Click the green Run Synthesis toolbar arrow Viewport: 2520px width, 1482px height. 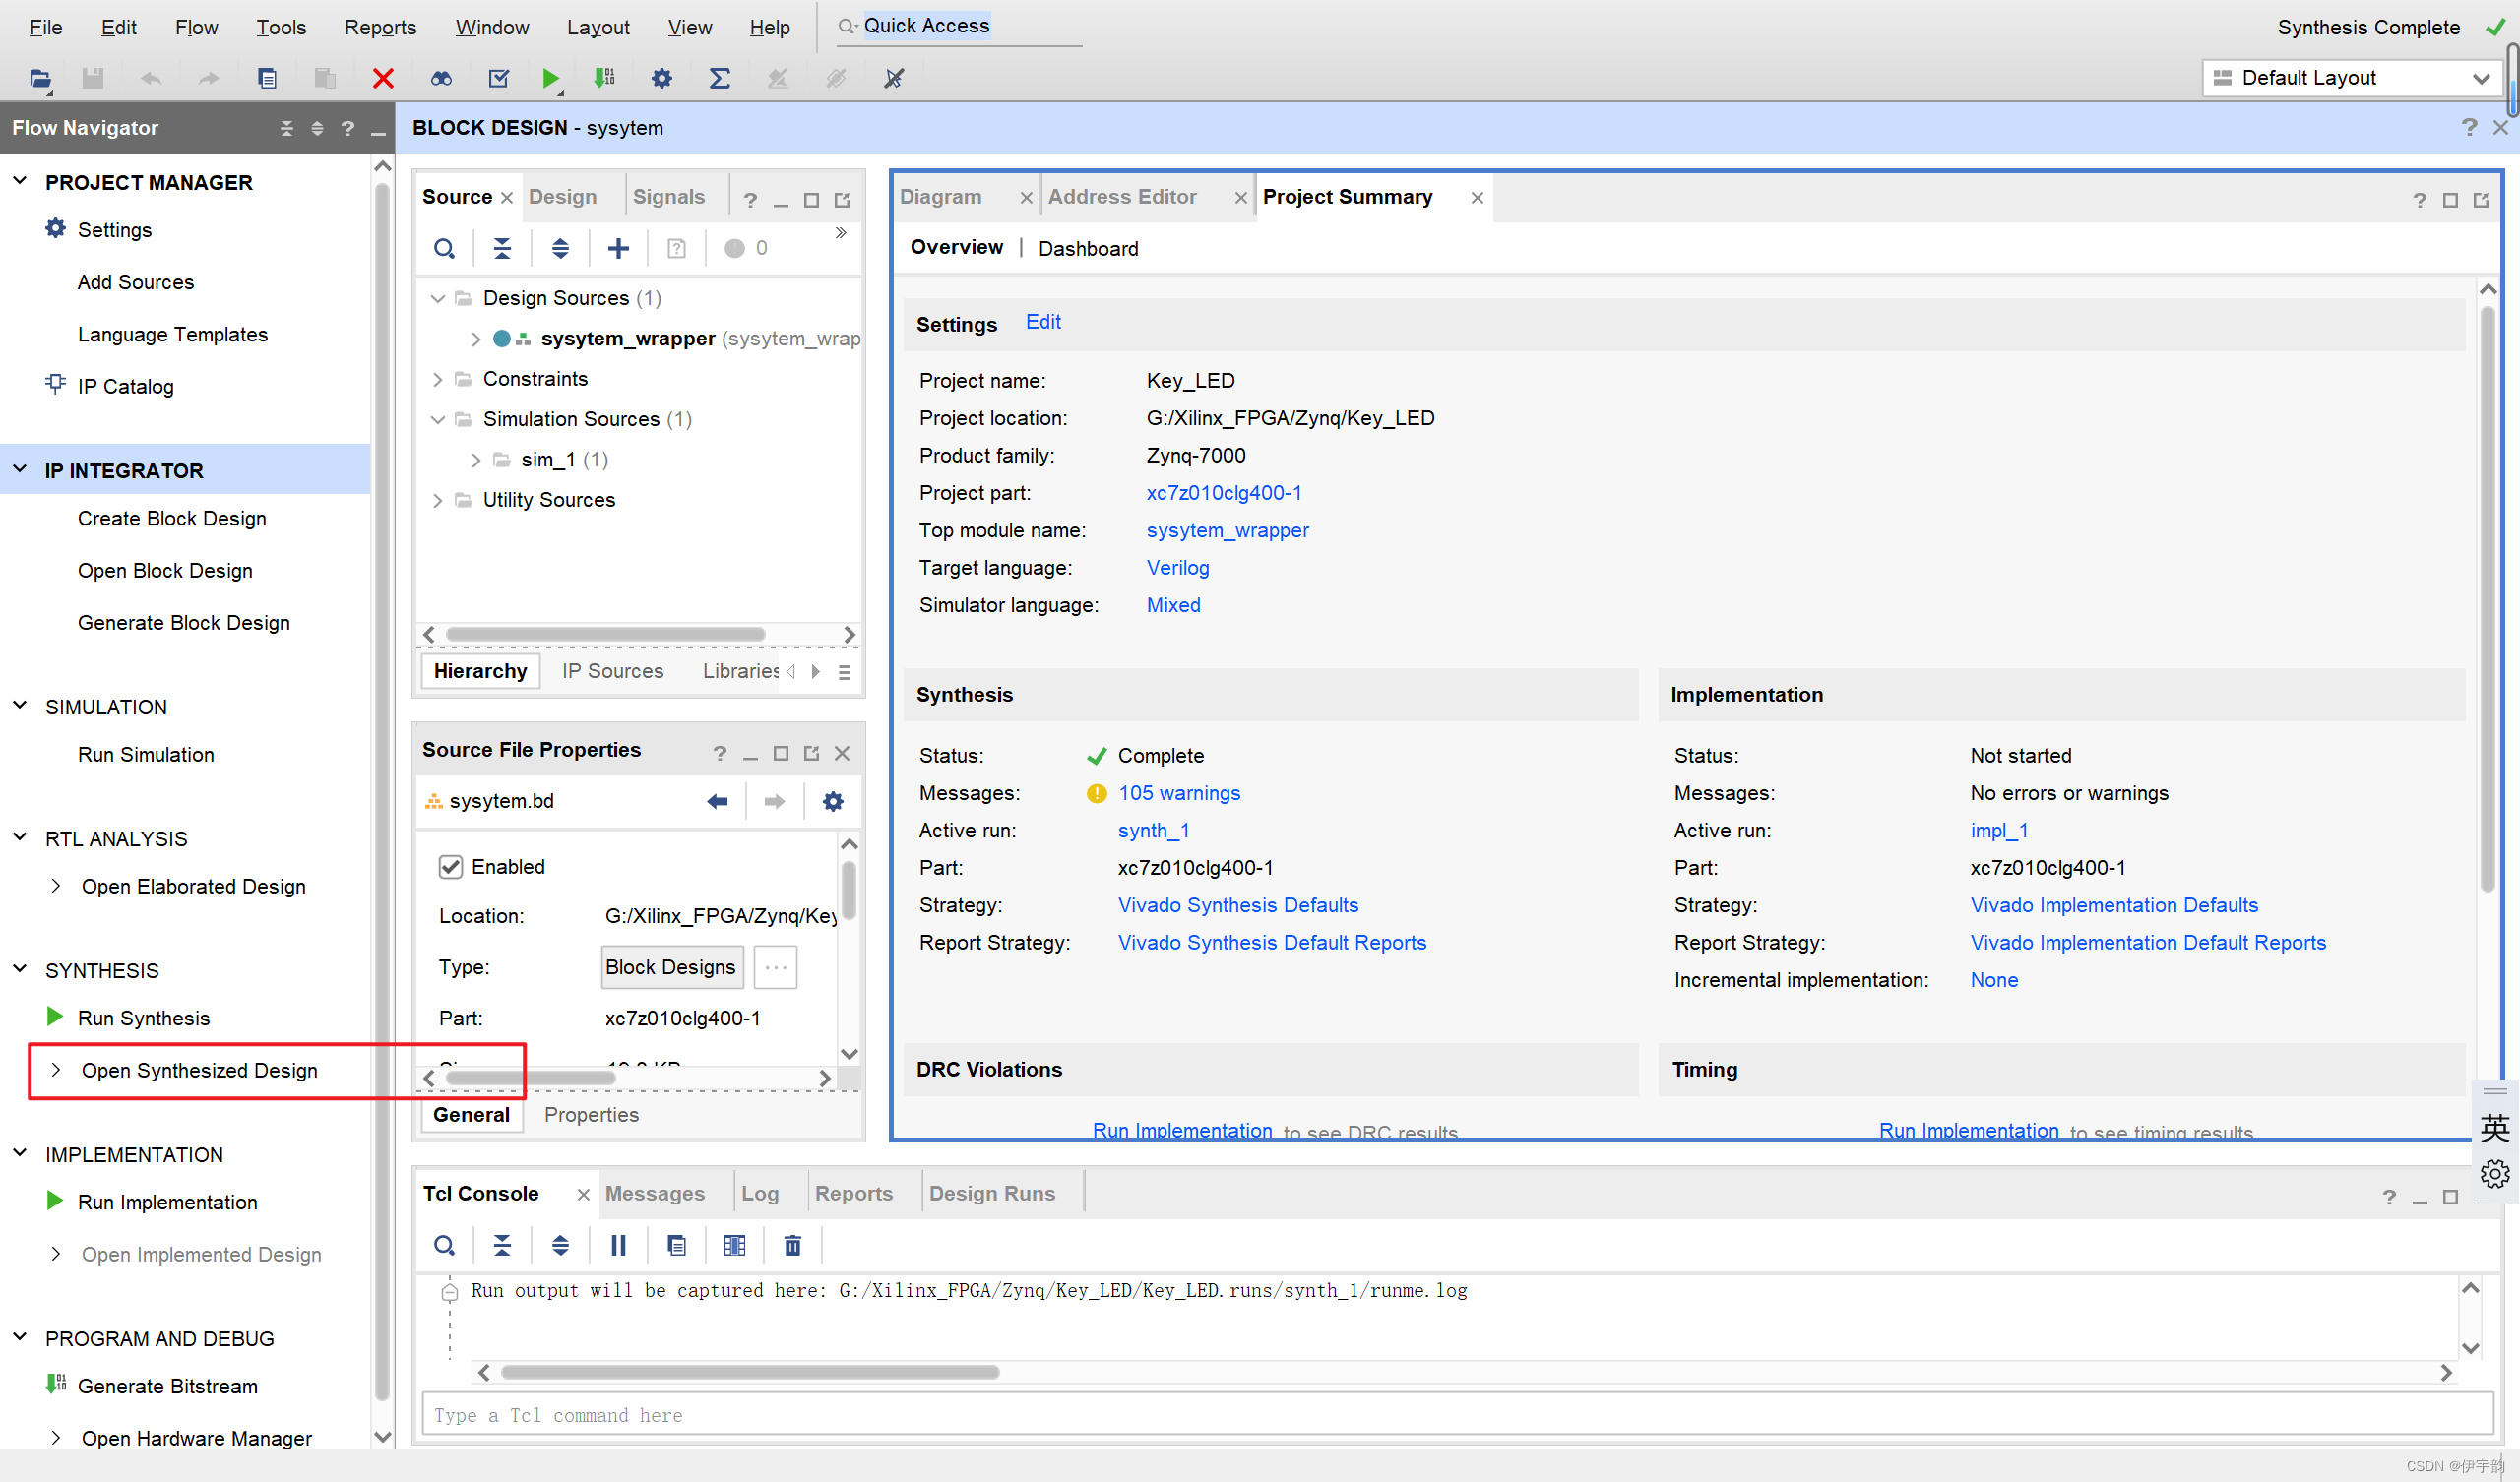[550, 78]
